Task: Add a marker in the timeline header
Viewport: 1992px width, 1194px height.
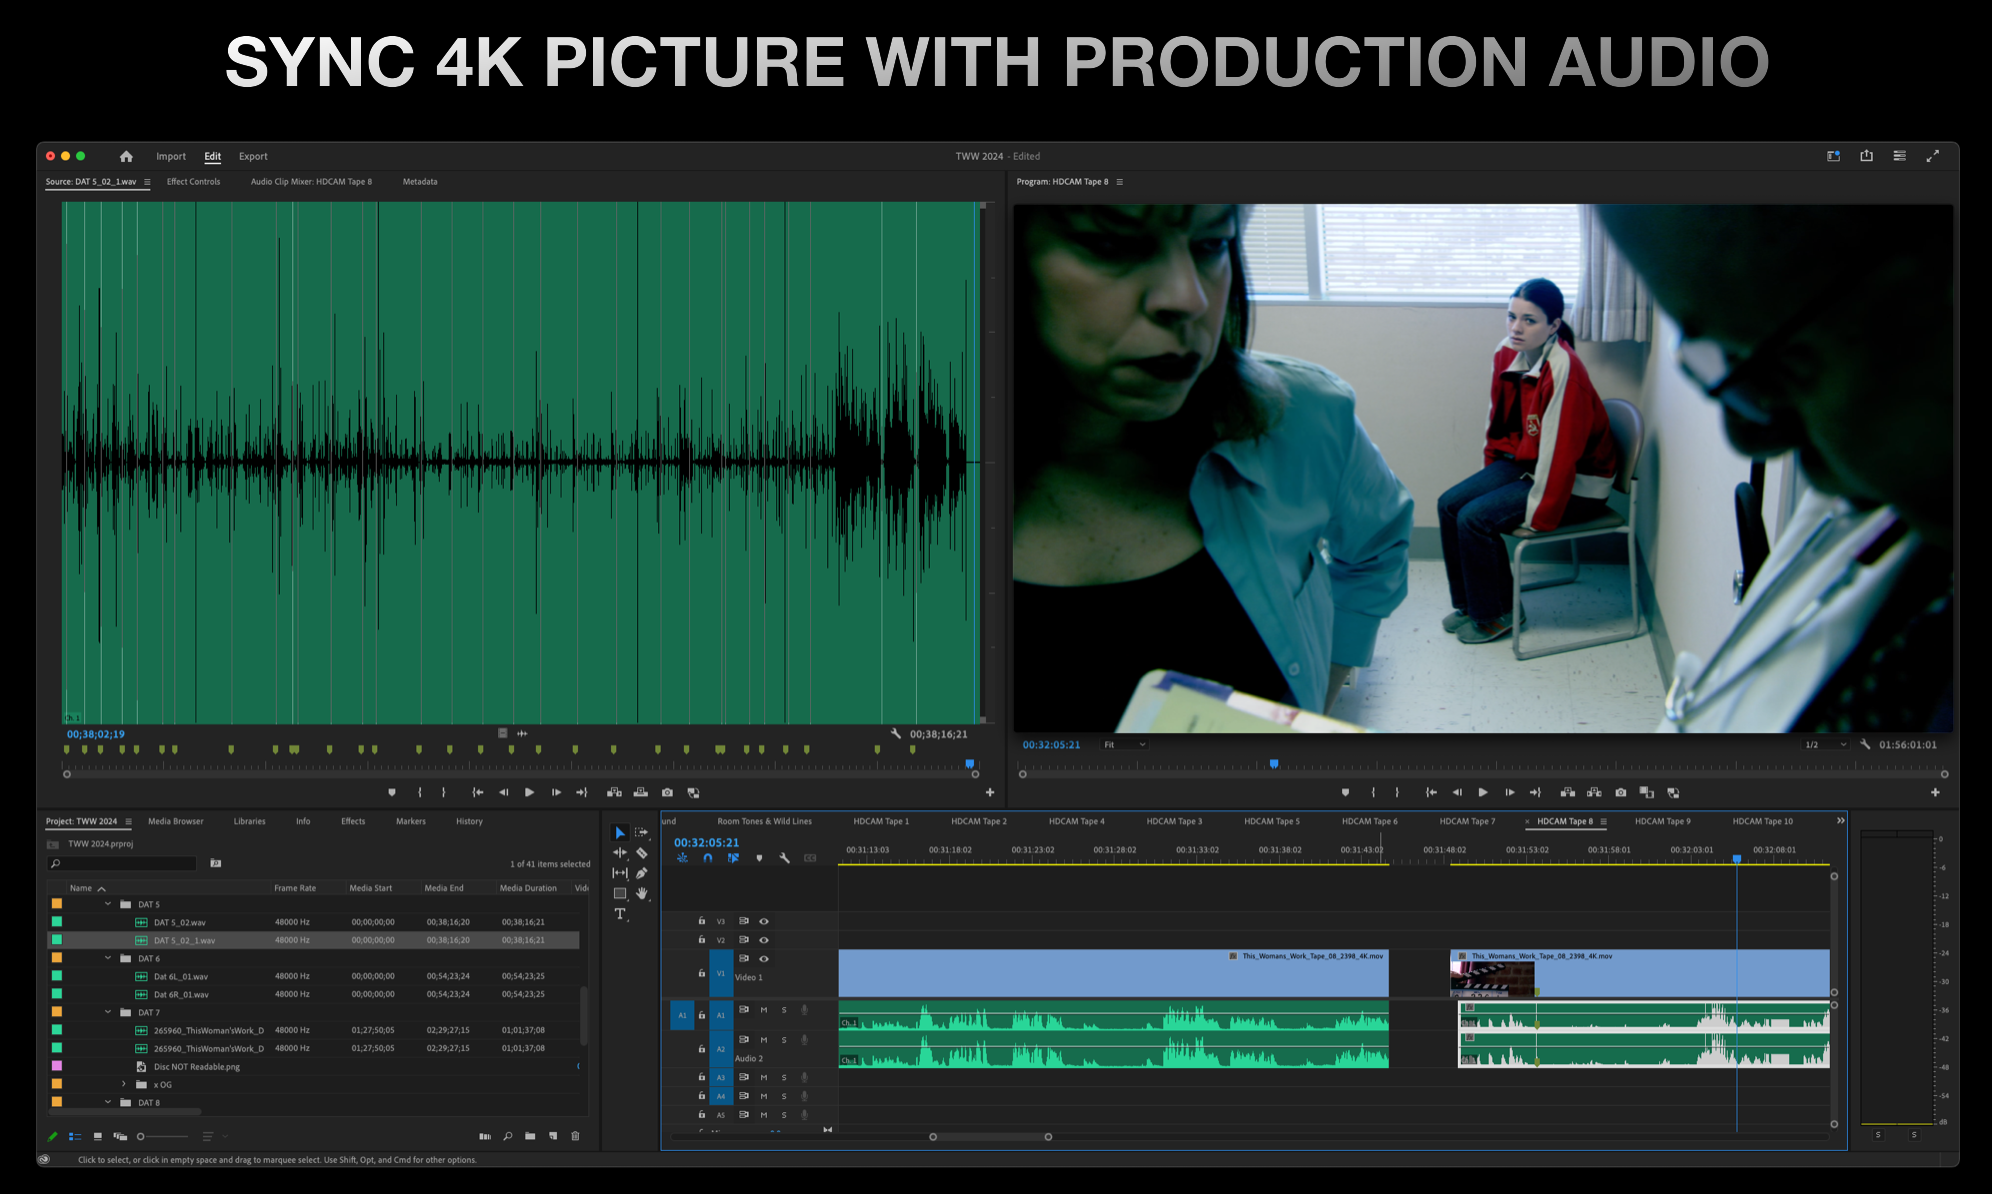Action: coord(759,858)
